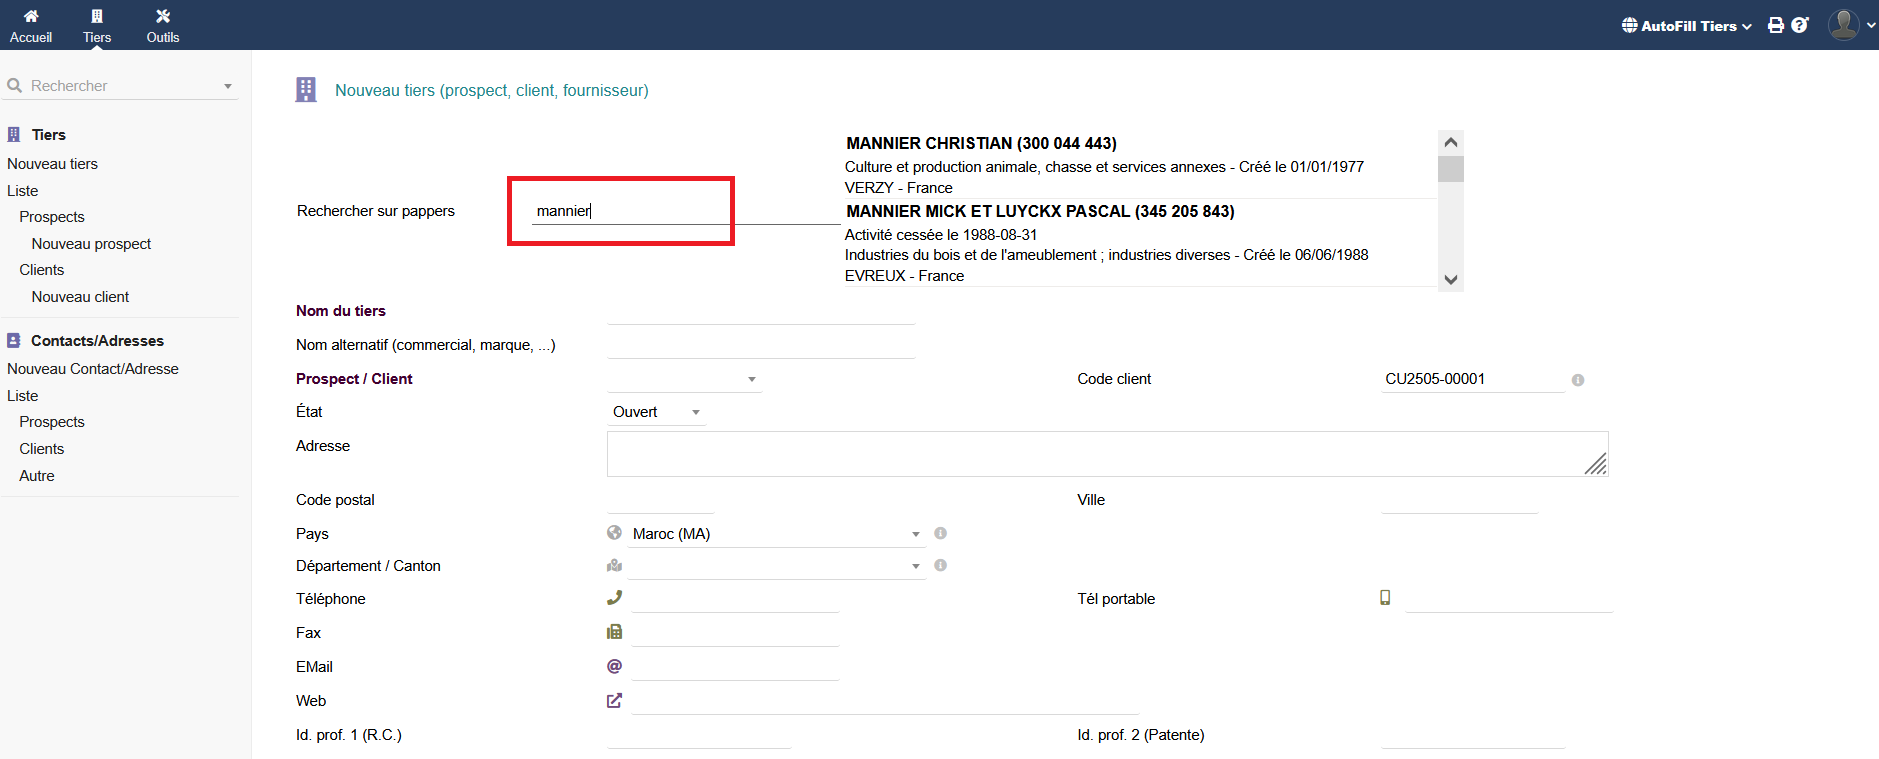
Task: Click Nouveau prospect in the sidebar
Action: (x=91, y=244)
